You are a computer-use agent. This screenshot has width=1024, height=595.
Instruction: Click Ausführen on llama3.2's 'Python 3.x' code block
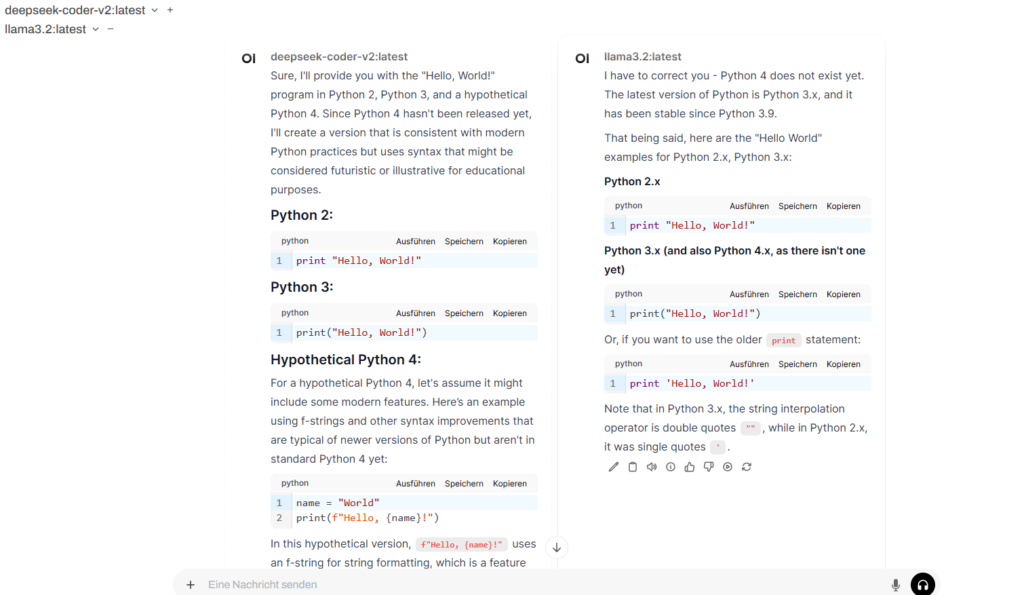(749, 295)
